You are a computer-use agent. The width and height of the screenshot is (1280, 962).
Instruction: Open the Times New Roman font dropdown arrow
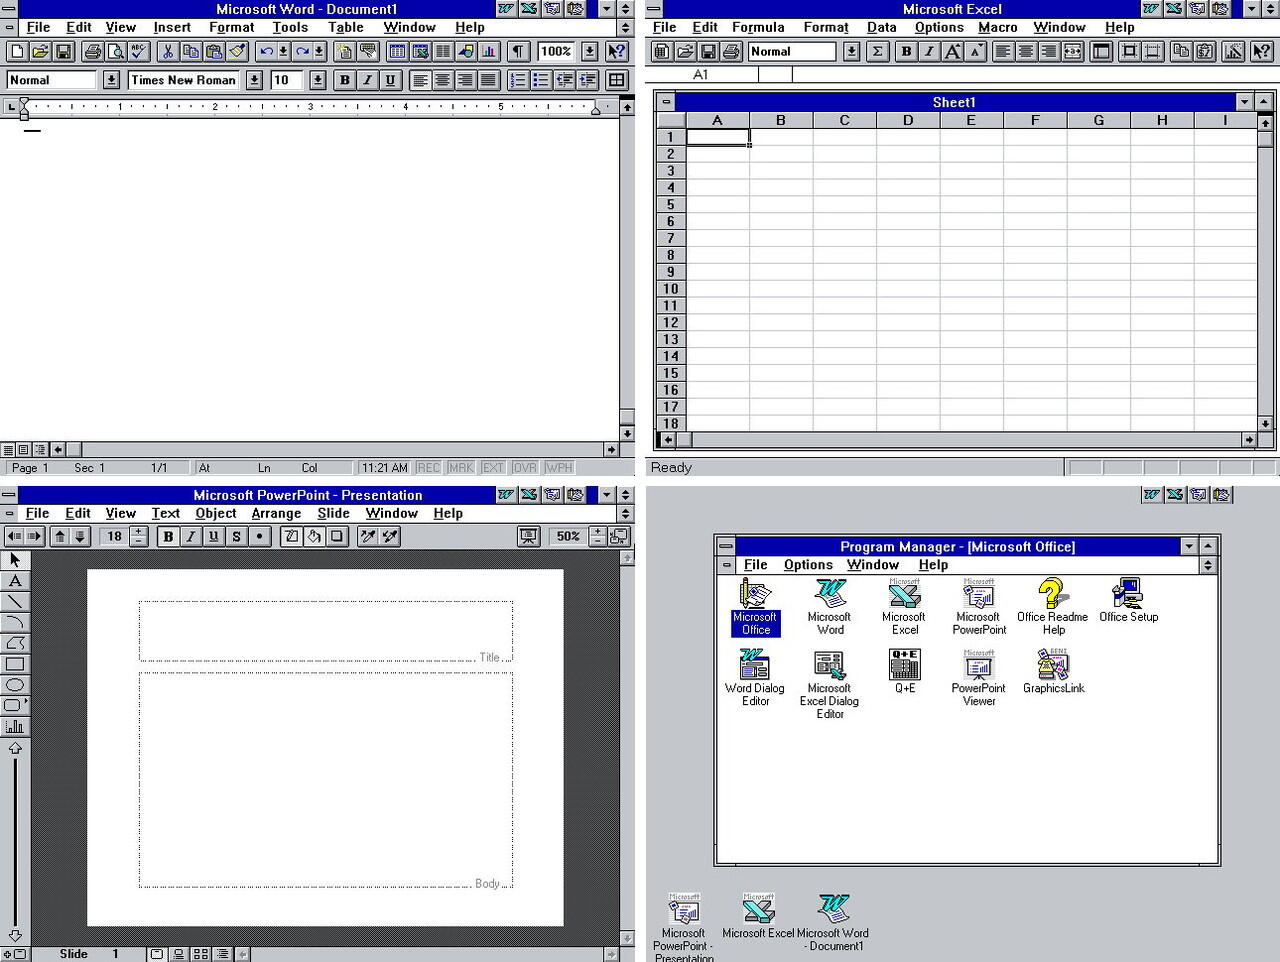coord(254,80)
